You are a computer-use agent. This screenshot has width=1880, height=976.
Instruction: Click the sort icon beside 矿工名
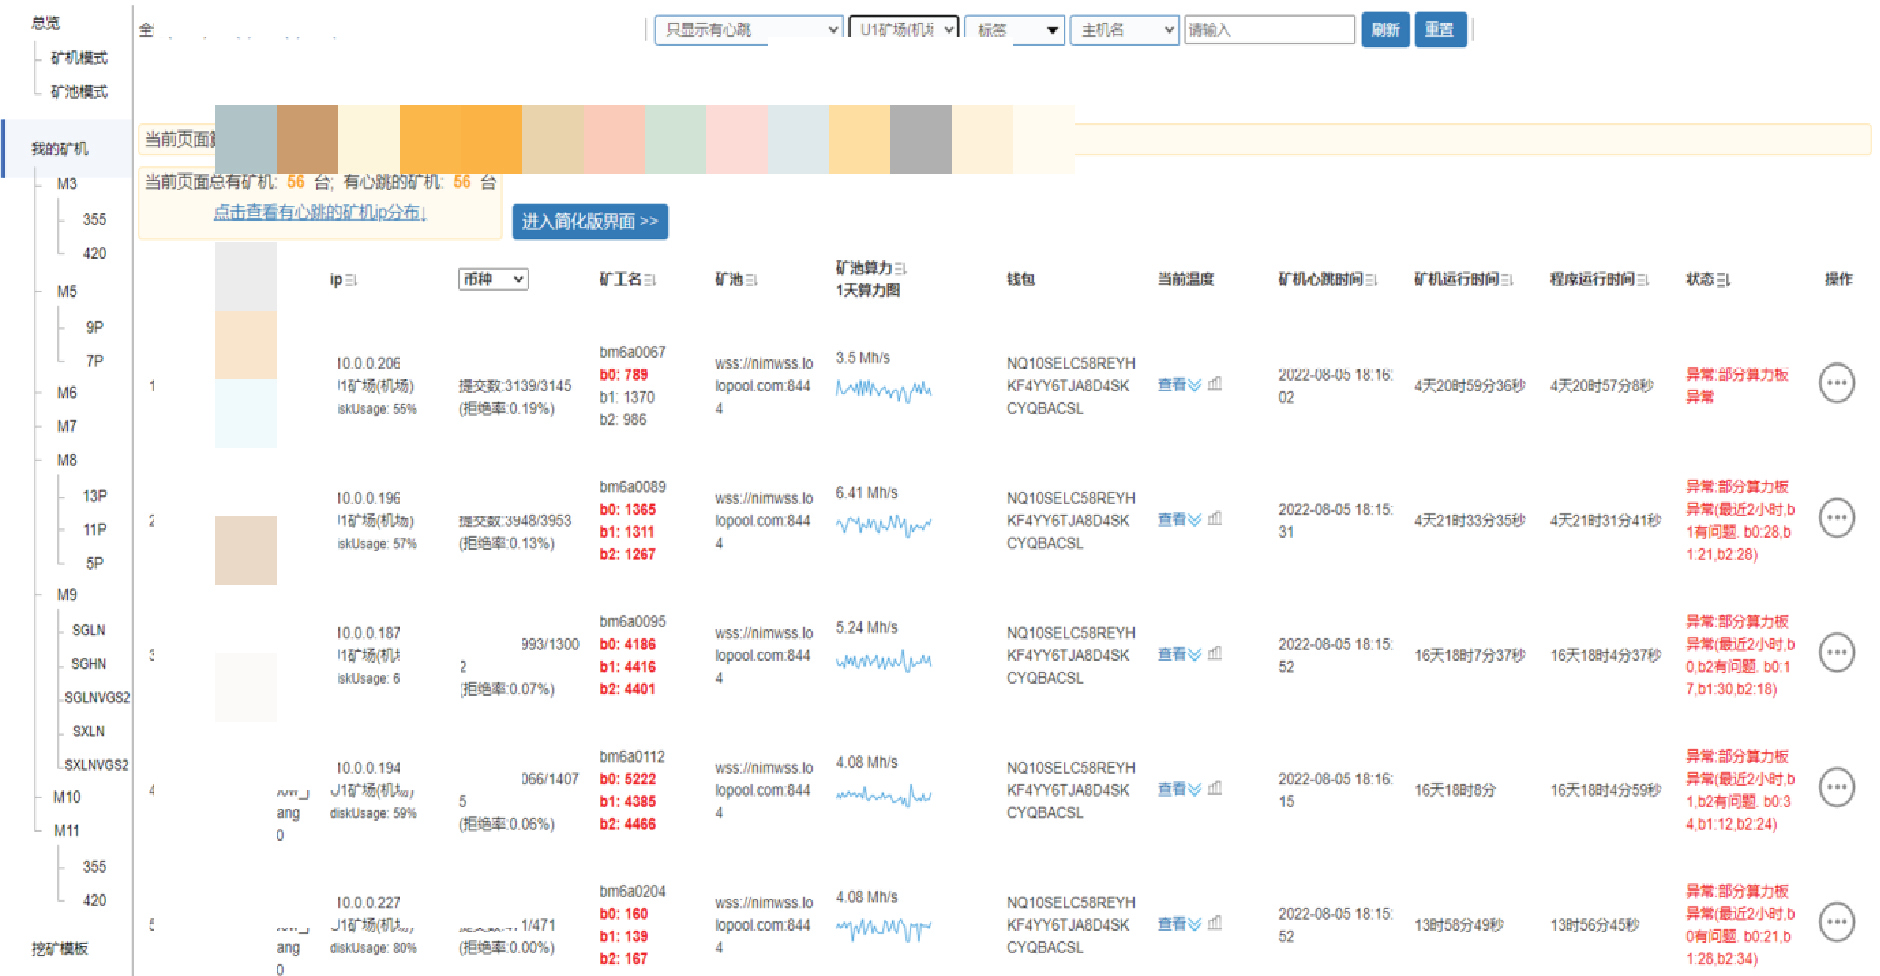[650, 281]
